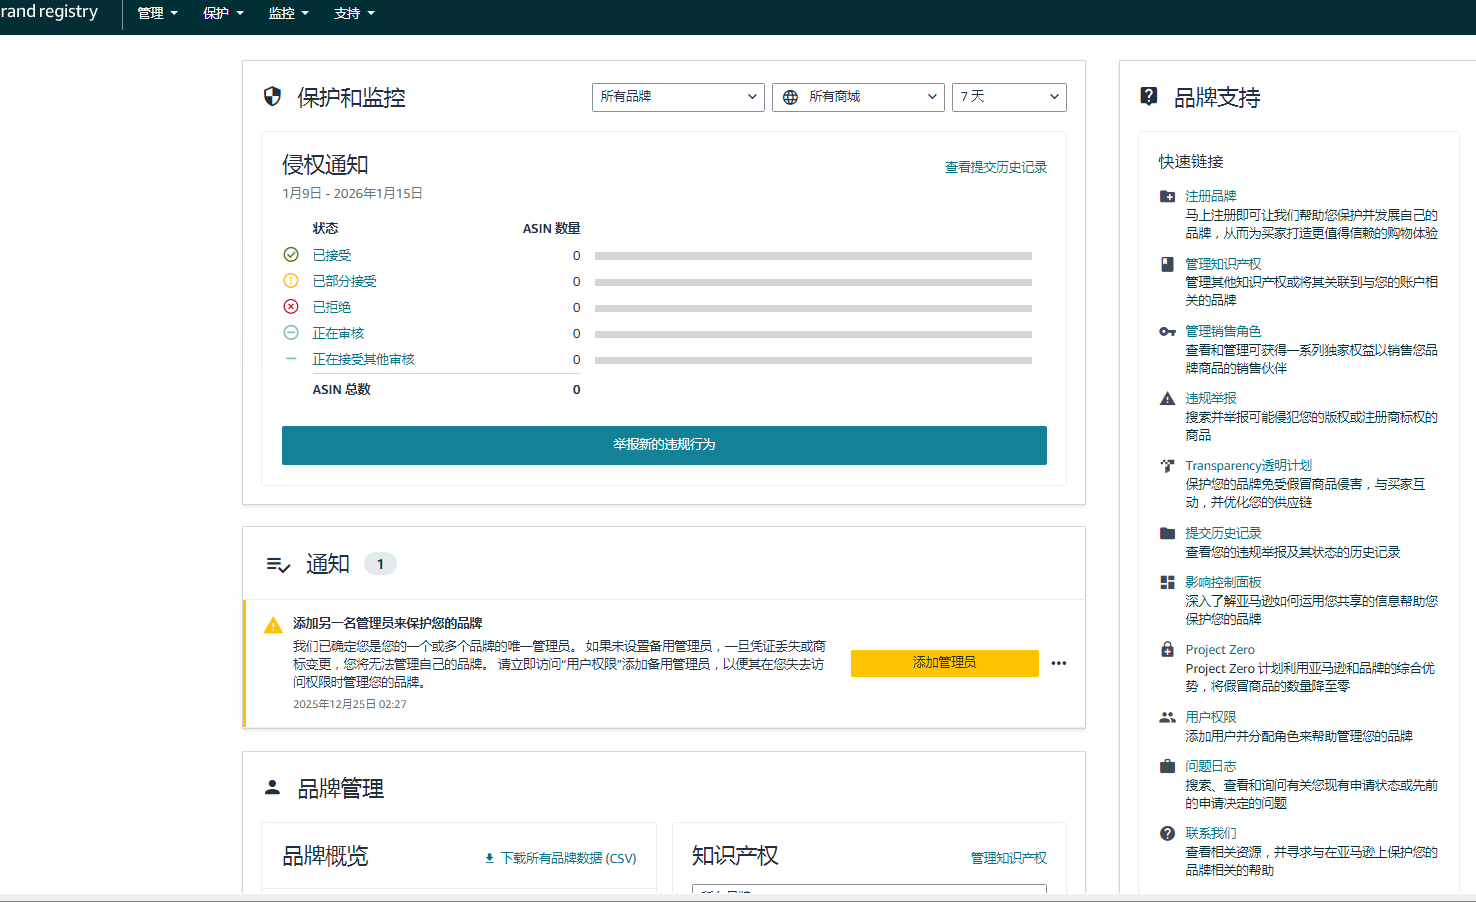This screenshot has height=902, width=1476.
Task: Click the 用户权限 people icon
Action: point(1167,717)
